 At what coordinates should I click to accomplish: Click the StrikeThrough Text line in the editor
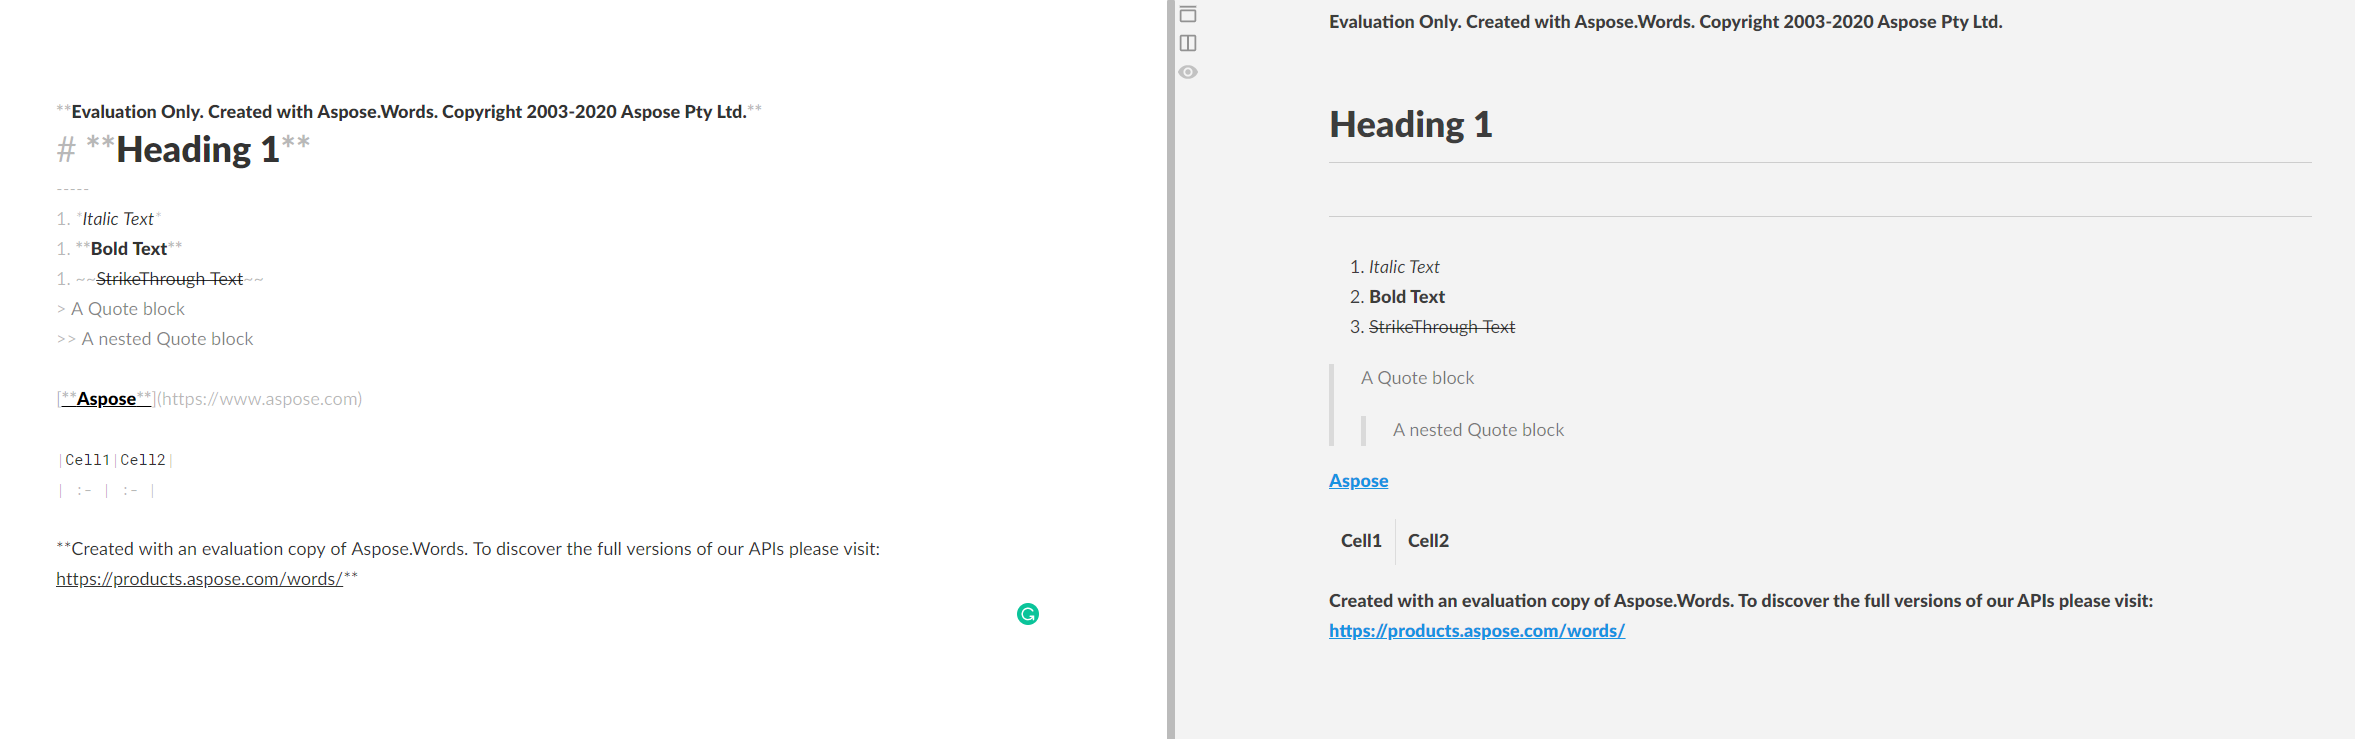click(169, 279)
